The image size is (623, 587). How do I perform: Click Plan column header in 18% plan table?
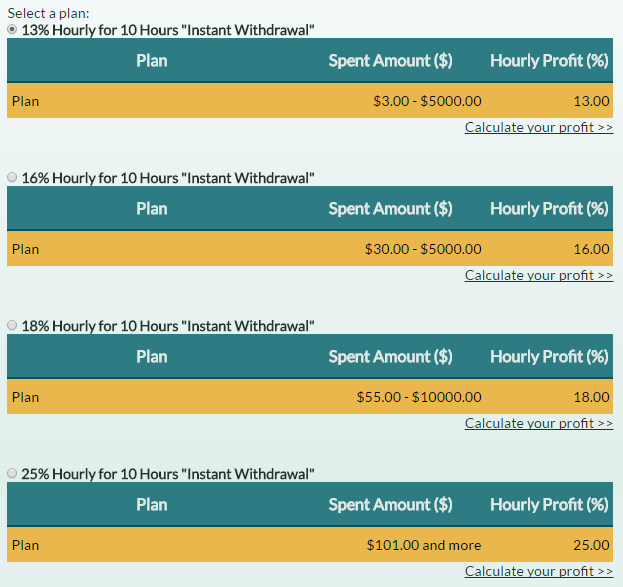[152, 357]
